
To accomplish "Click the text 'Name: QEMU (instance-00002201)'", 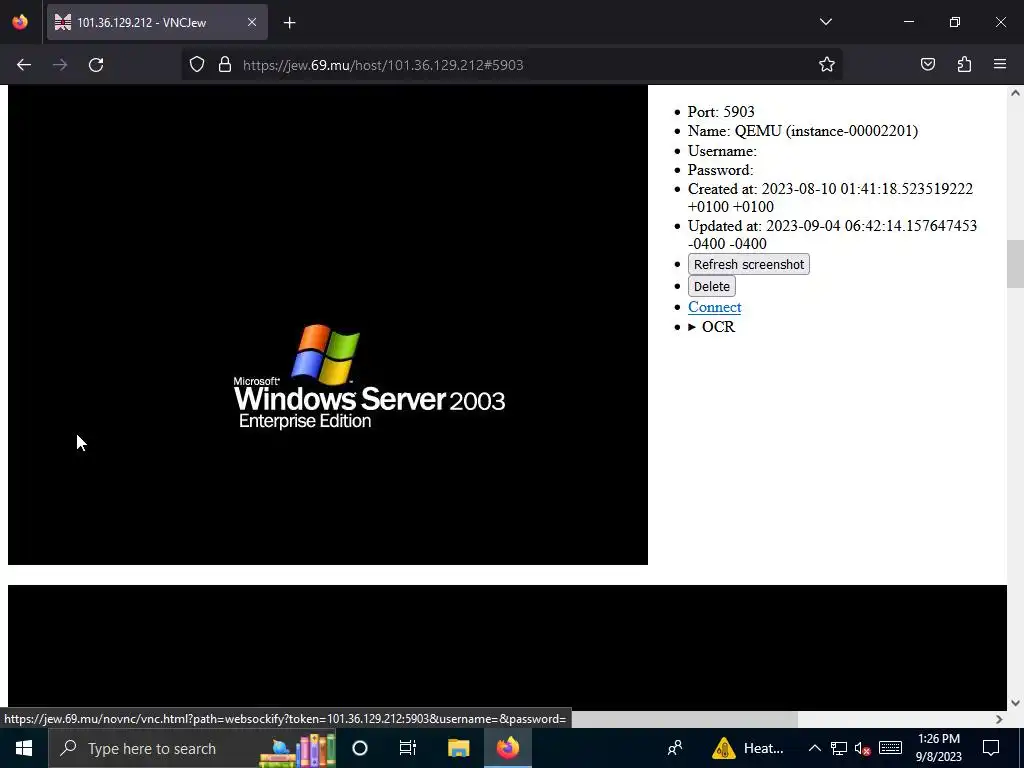I will tap(803, 131).
